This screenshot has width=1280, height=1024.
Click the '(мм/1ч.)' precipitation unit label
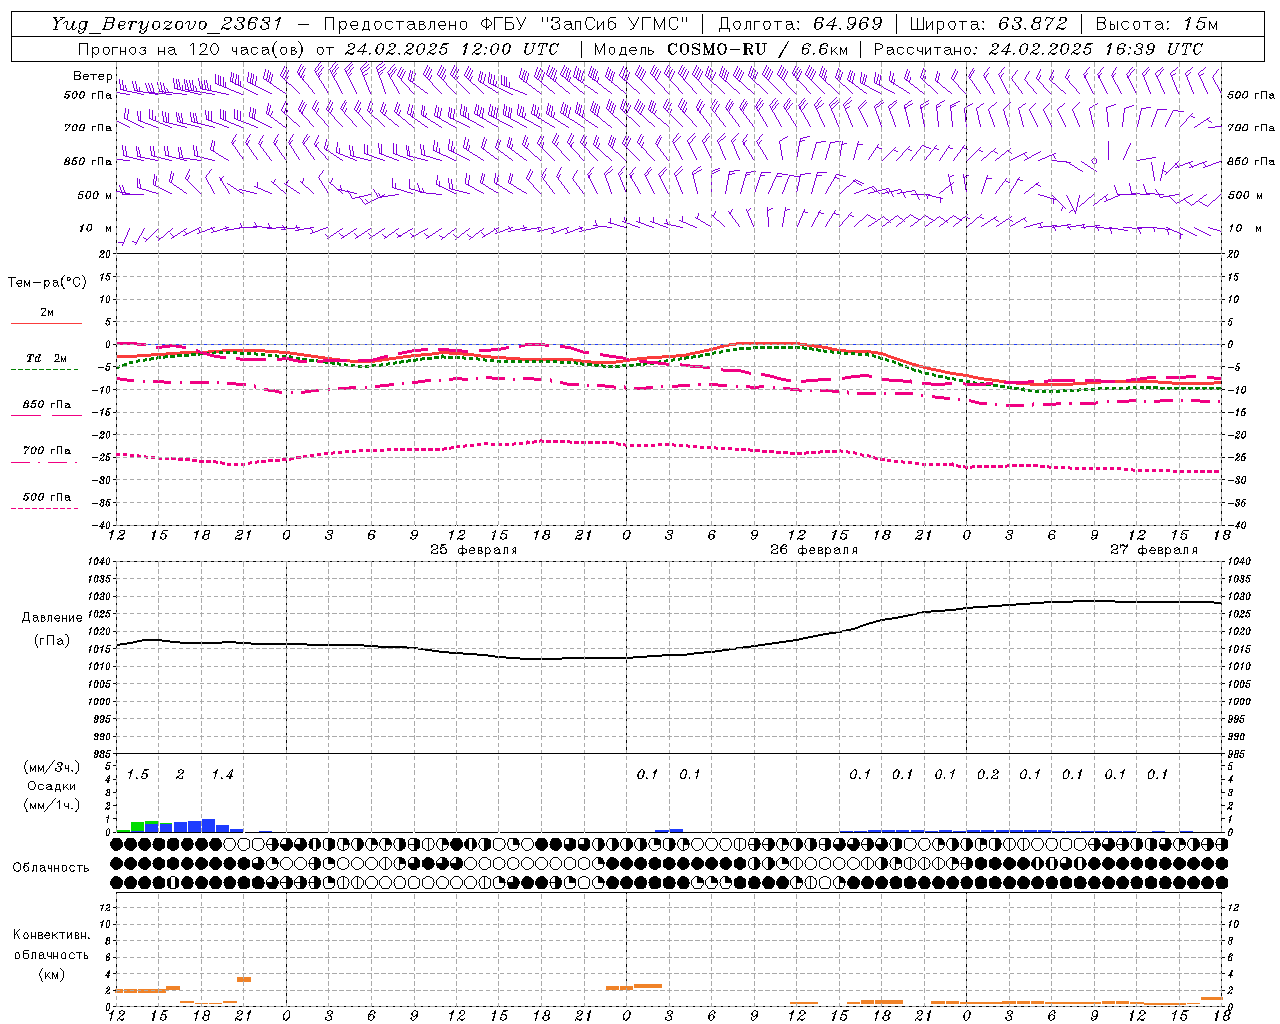(x=52, y=805)
